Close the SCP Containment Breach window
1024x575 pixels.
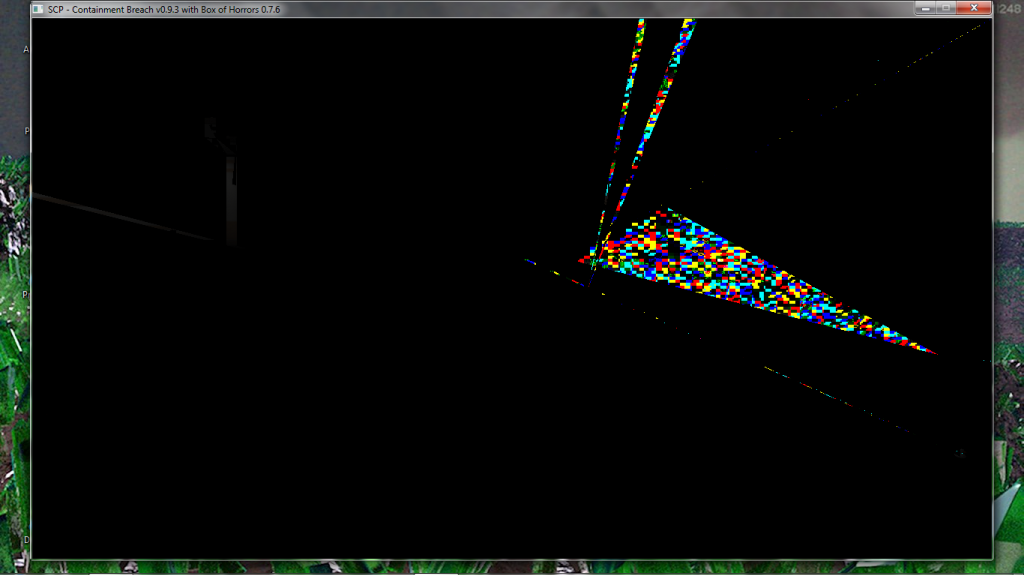974,8
